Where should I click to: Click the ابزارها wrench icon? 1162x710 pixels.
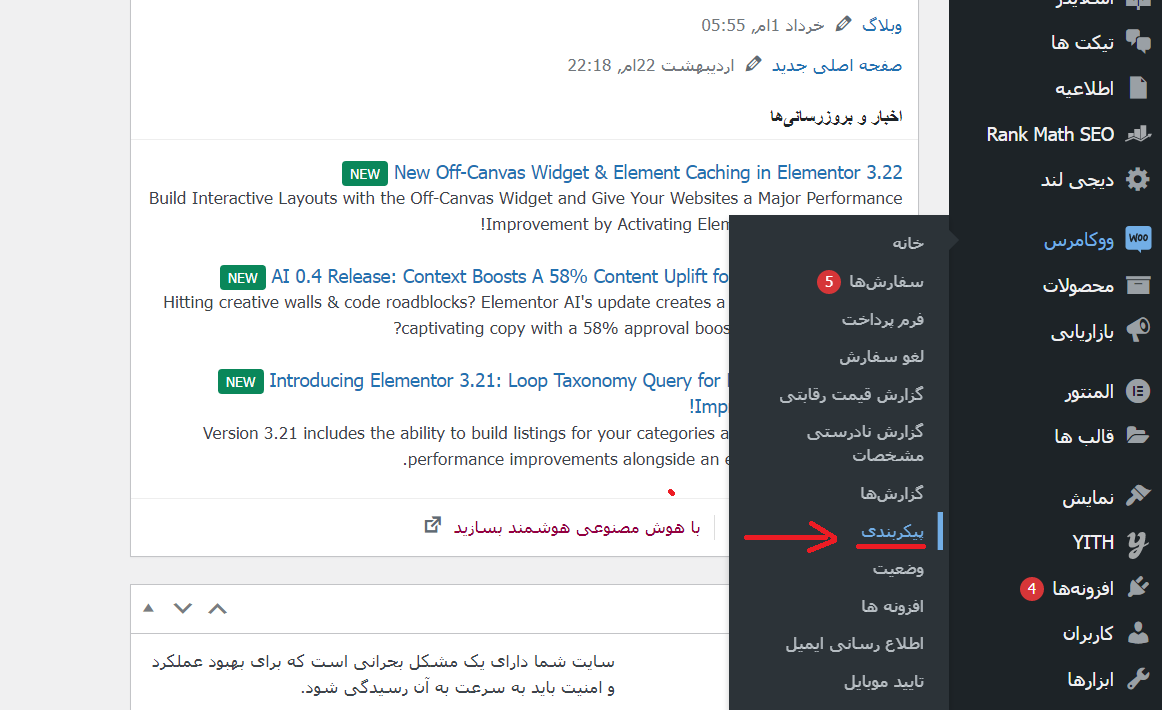click(1138, 679)
